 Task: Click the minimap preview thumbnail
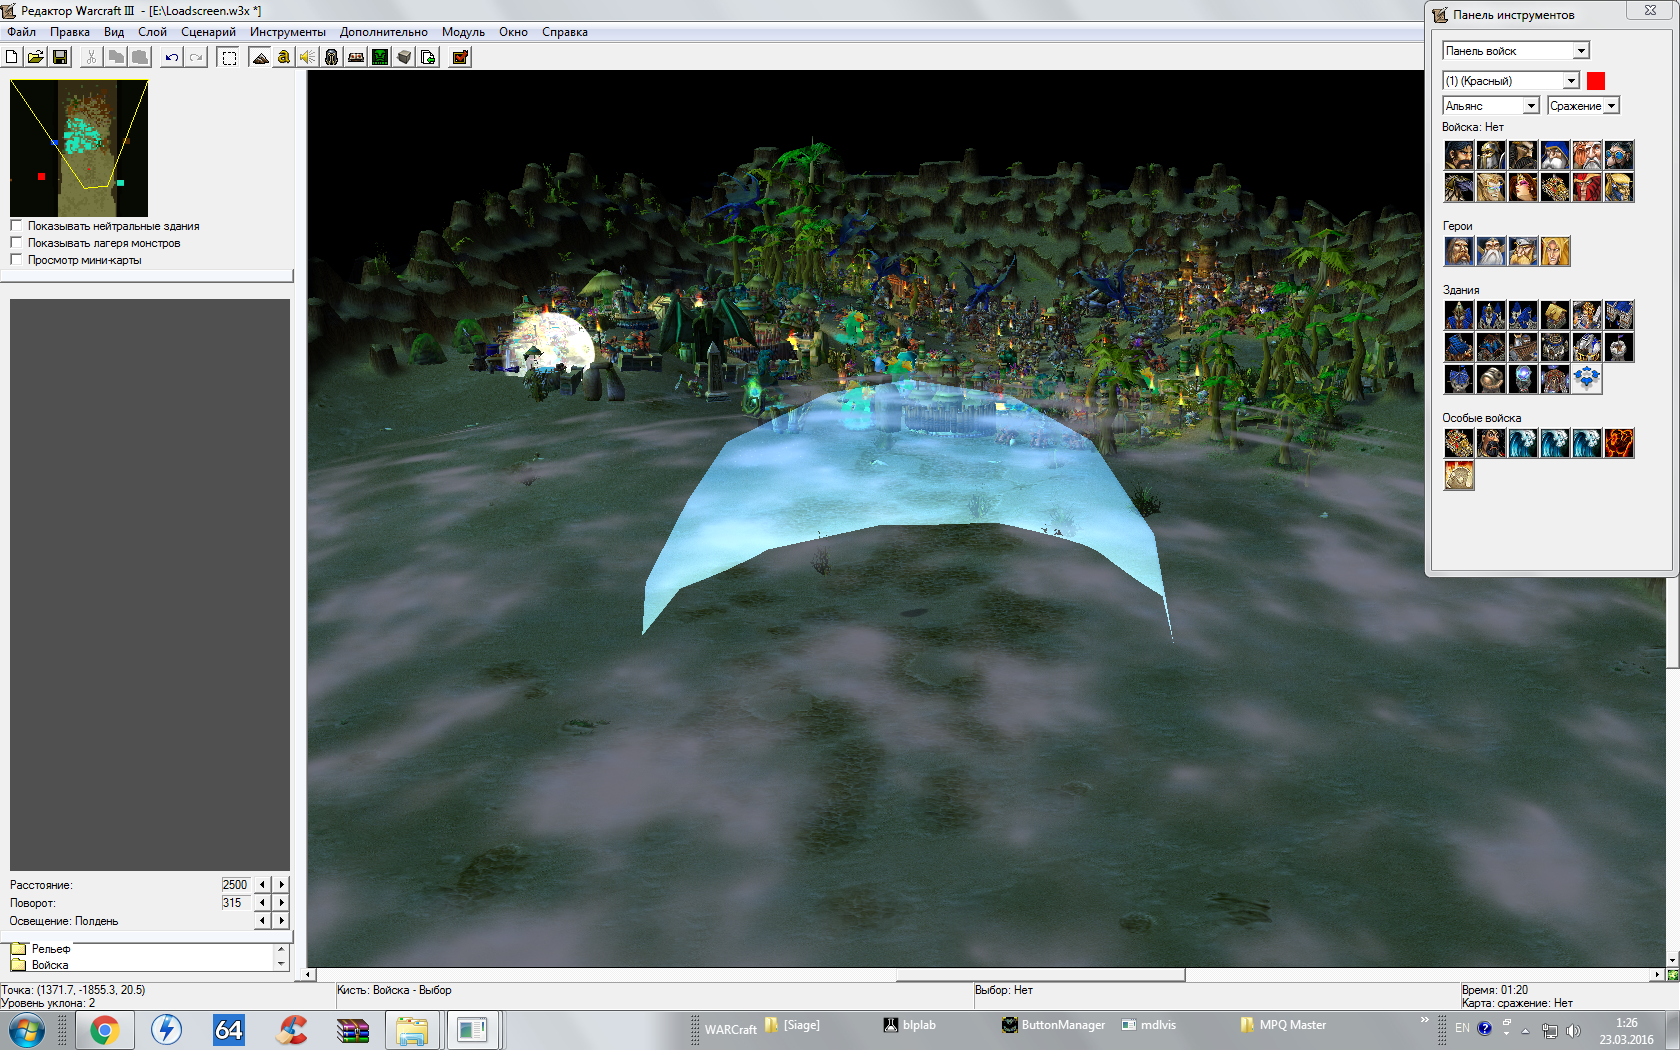pos(79,148)
